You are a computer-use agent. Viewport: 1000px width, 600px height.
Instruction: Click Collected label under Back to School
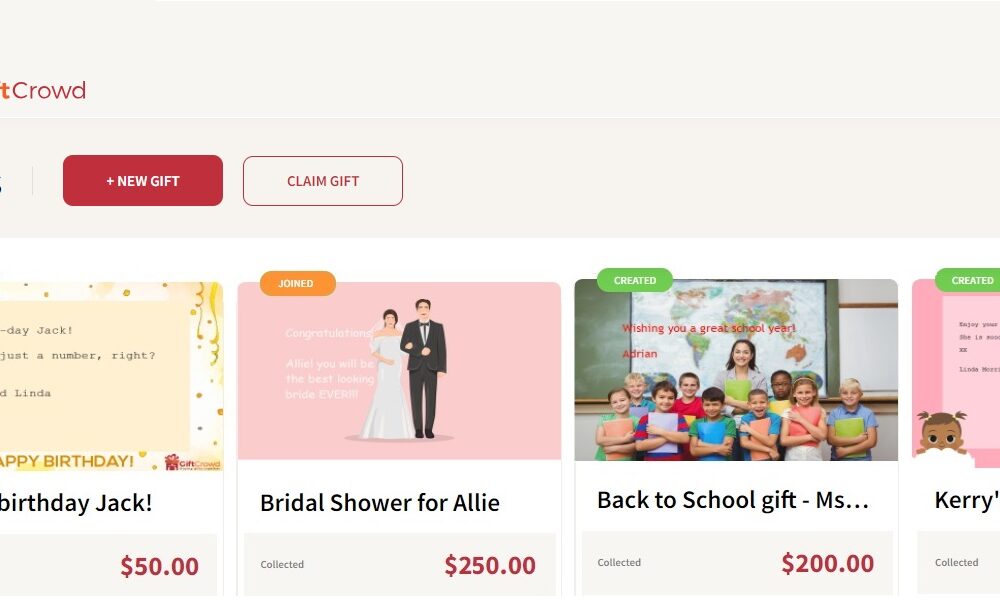point(619,563)
